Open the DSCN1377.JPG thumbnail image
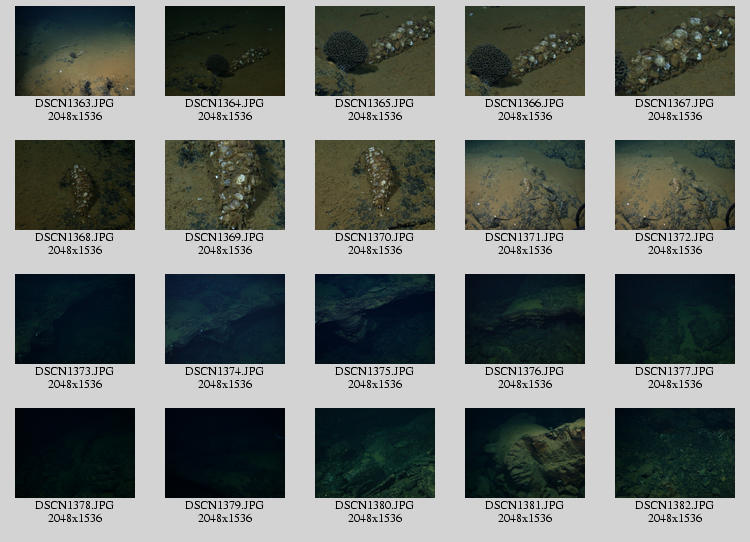 point(675,319)
